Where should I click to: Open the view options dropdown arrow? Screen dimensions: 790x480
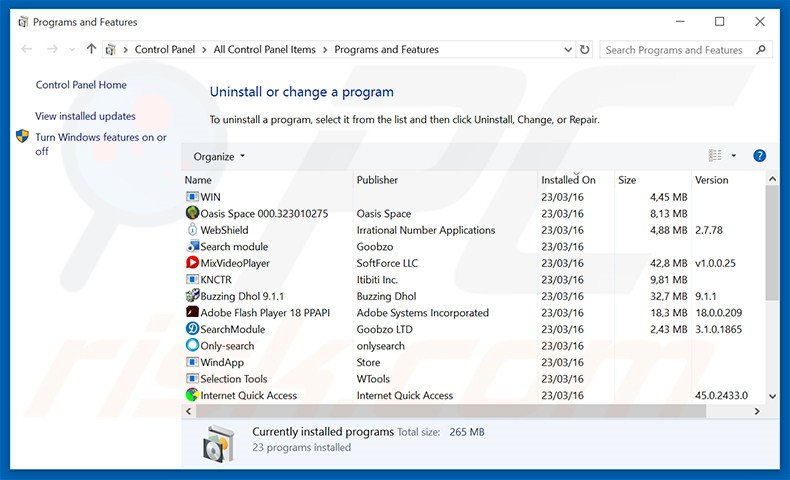(734, 156)
